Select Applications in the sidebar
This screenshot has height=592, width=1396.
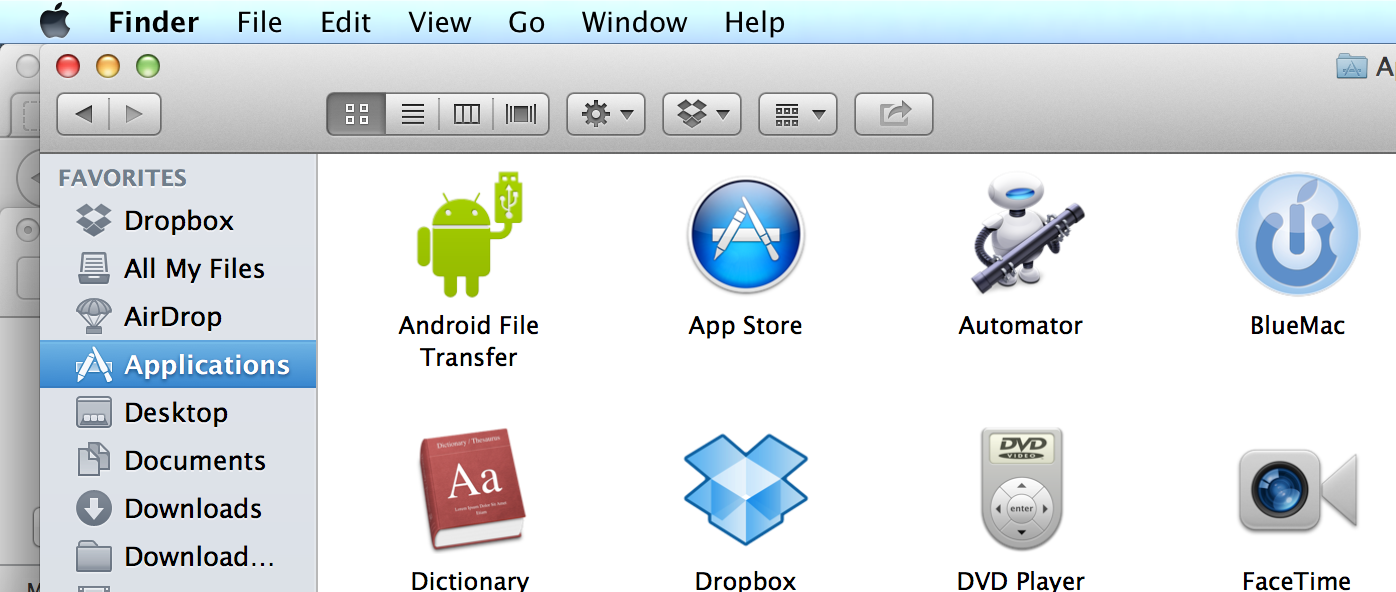click(x=178, y=364)
